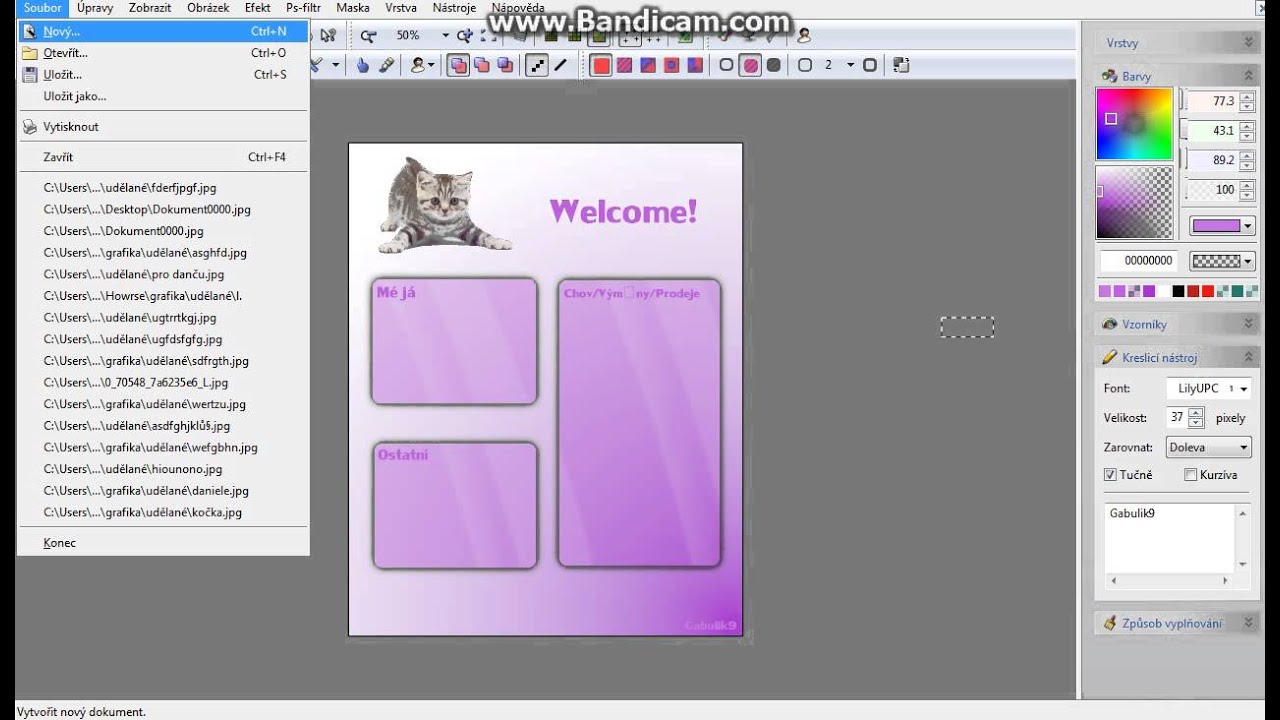Screen dimensions: 1280x720
Task: Click the Vzorníky eye panel icon
Action: coord(1109,324)
